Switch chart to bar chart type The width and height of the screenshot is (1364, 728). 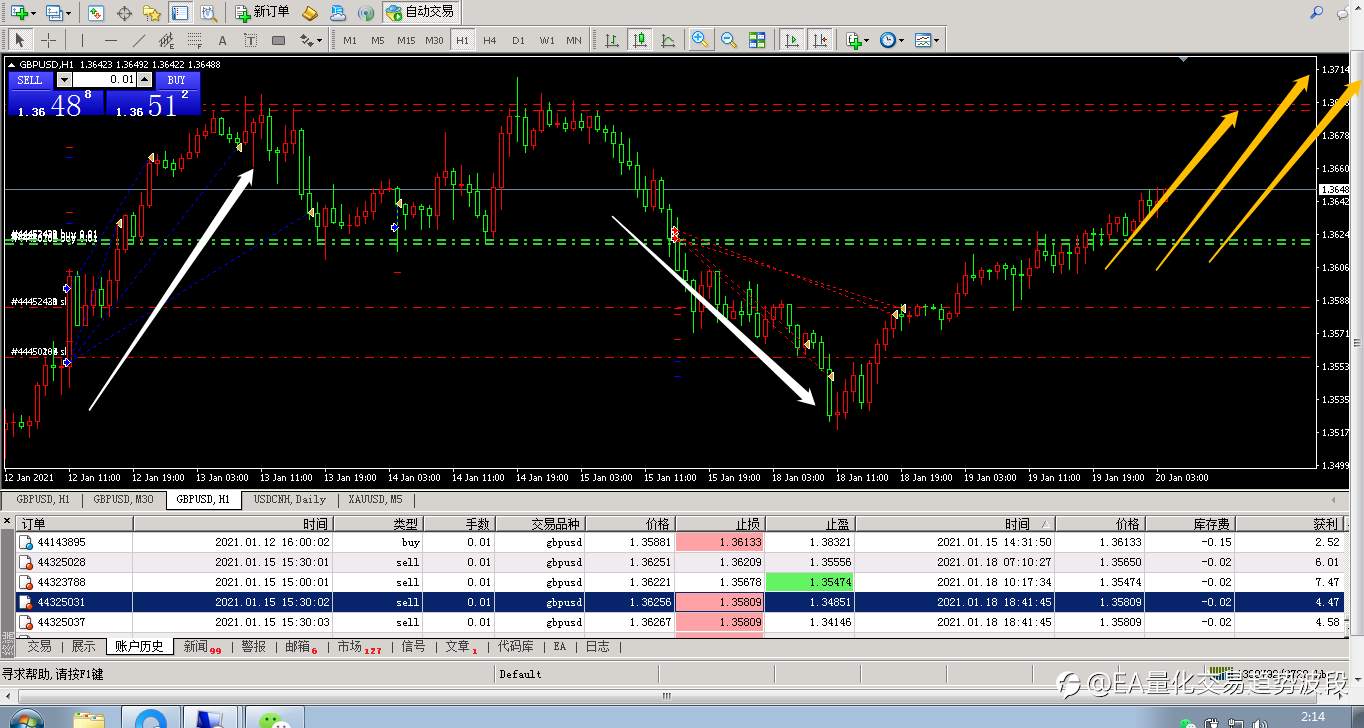click(611, 40)
